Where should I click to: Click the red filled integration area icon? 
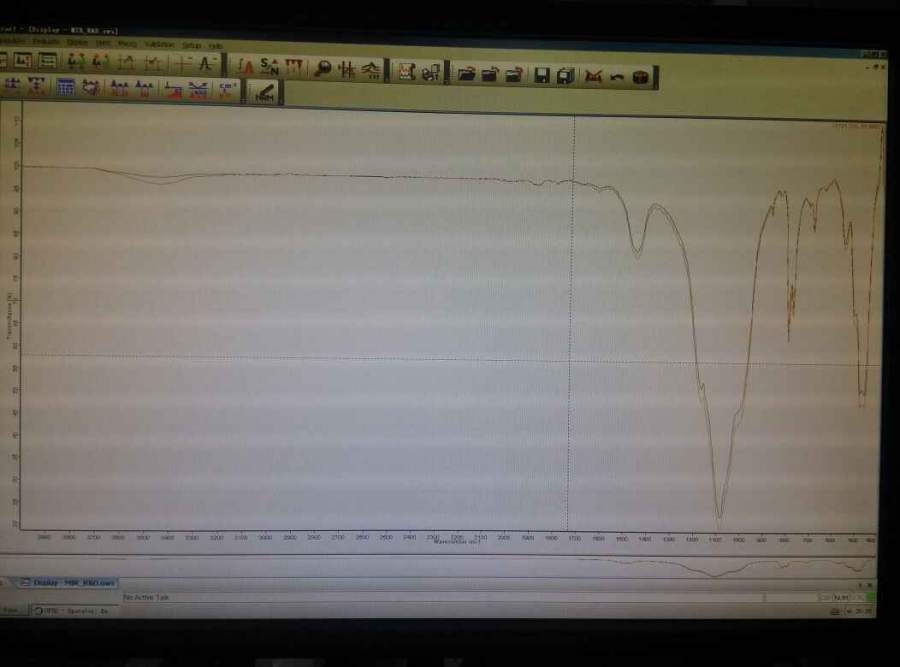click(x=173, y=89)
